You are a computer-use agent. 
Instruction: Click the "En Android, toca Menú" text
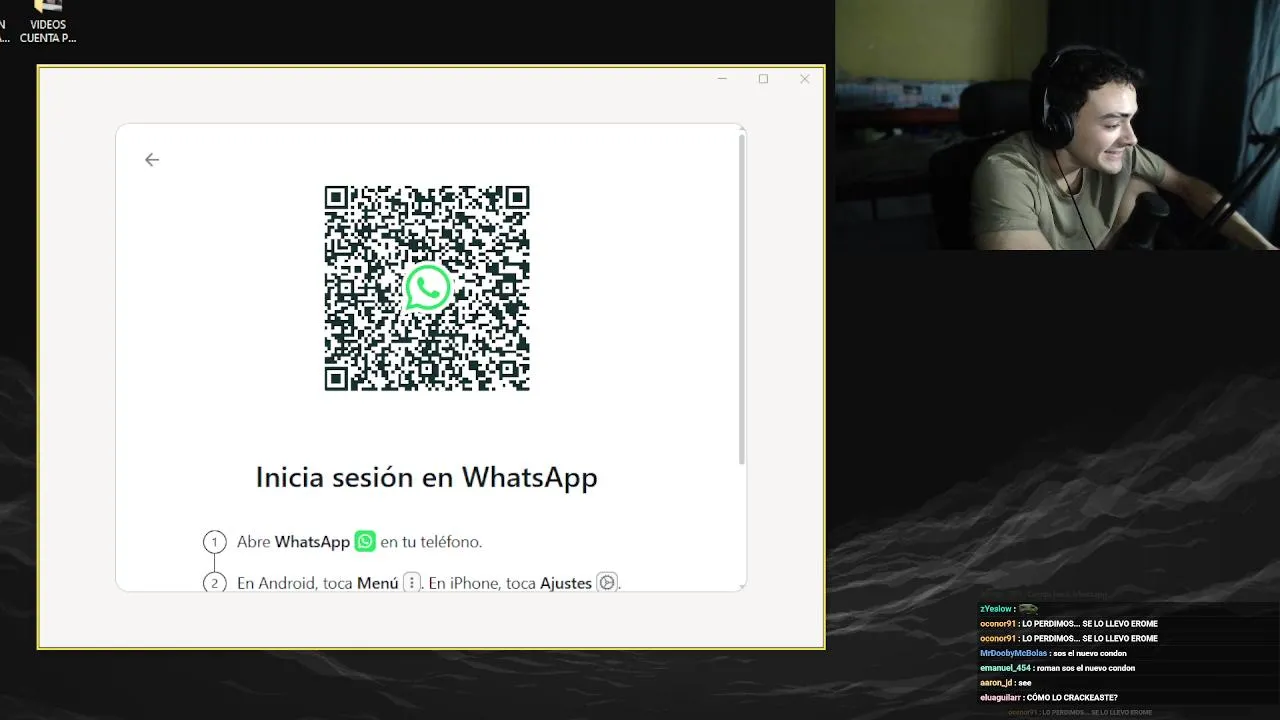point(317,583)
